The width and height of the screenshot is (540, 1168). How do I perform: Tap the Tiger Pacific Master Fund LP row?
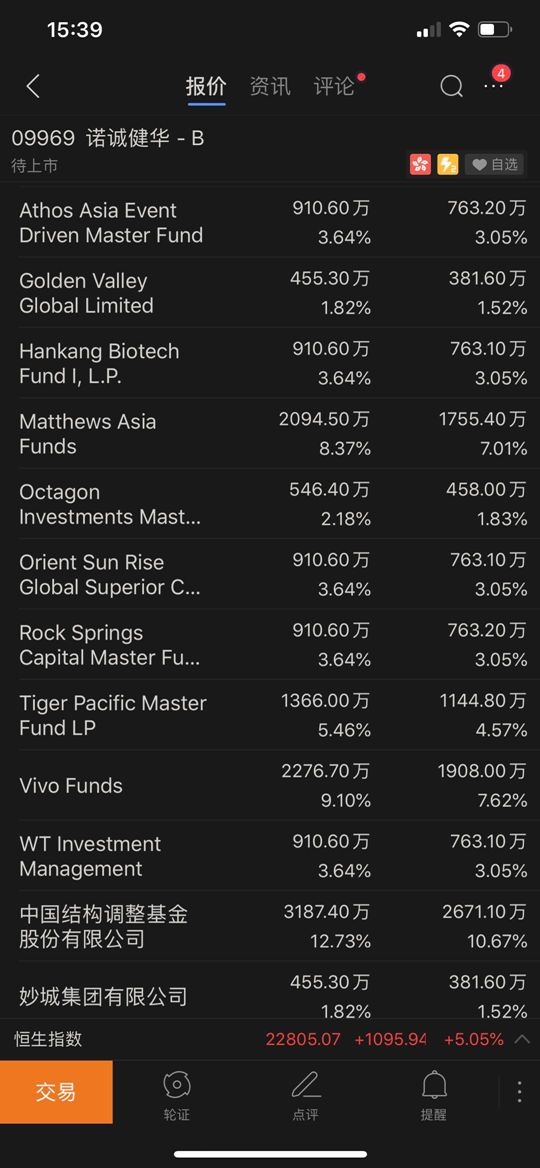click(x=270, y=715)
